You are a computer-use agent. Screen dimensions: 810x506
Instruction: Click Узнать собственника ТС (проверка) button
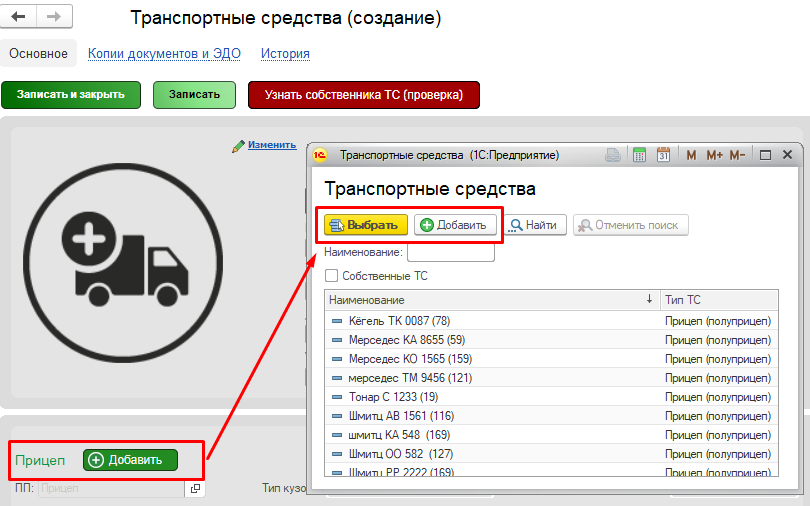pos(364,94)
